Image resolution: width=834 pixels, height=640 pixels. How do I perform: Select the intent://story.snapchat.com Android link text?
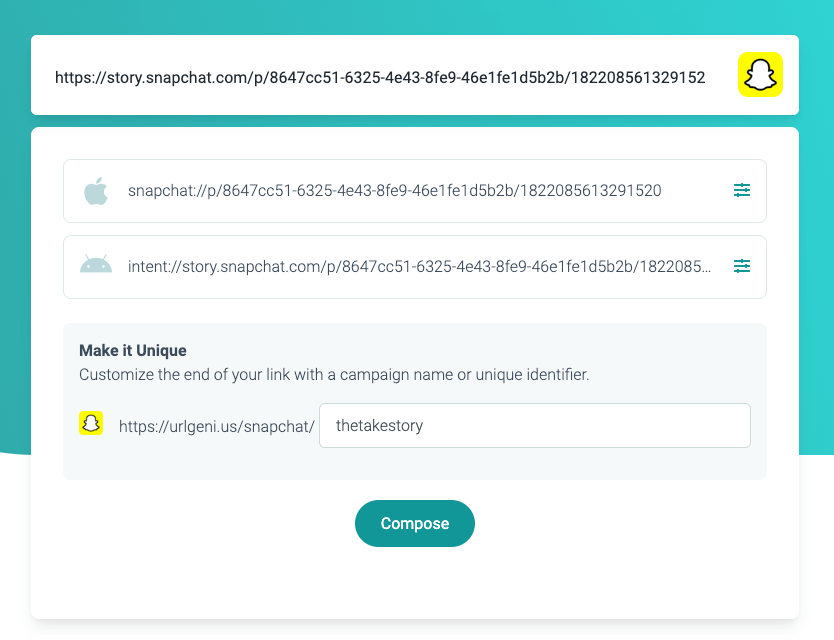pos(419,267)
